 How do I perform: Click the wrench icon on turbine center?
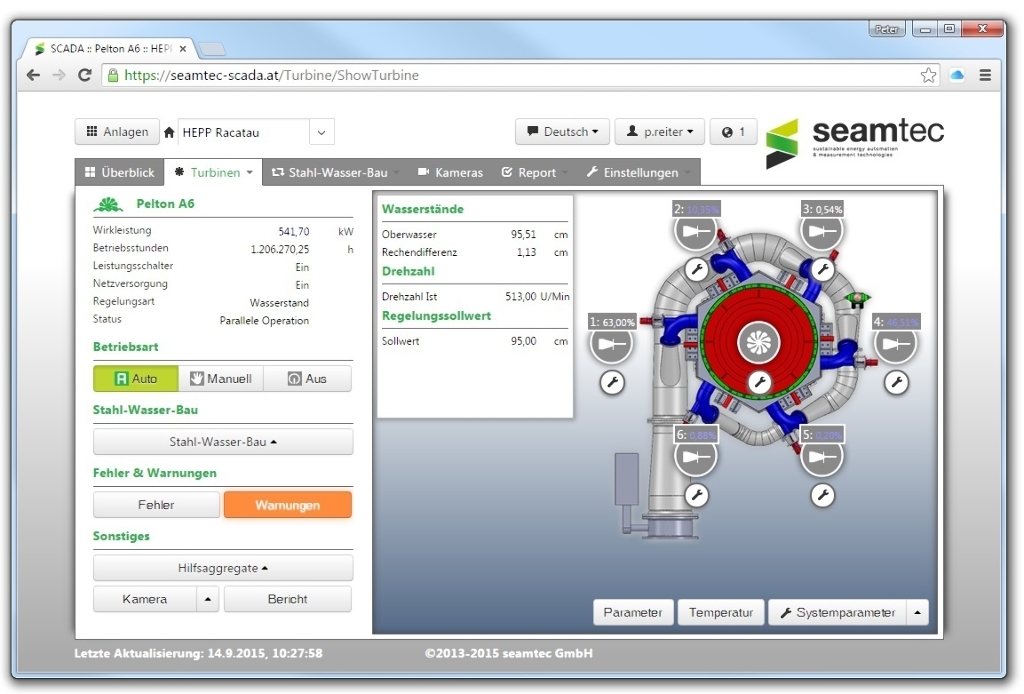coord(759,381)
